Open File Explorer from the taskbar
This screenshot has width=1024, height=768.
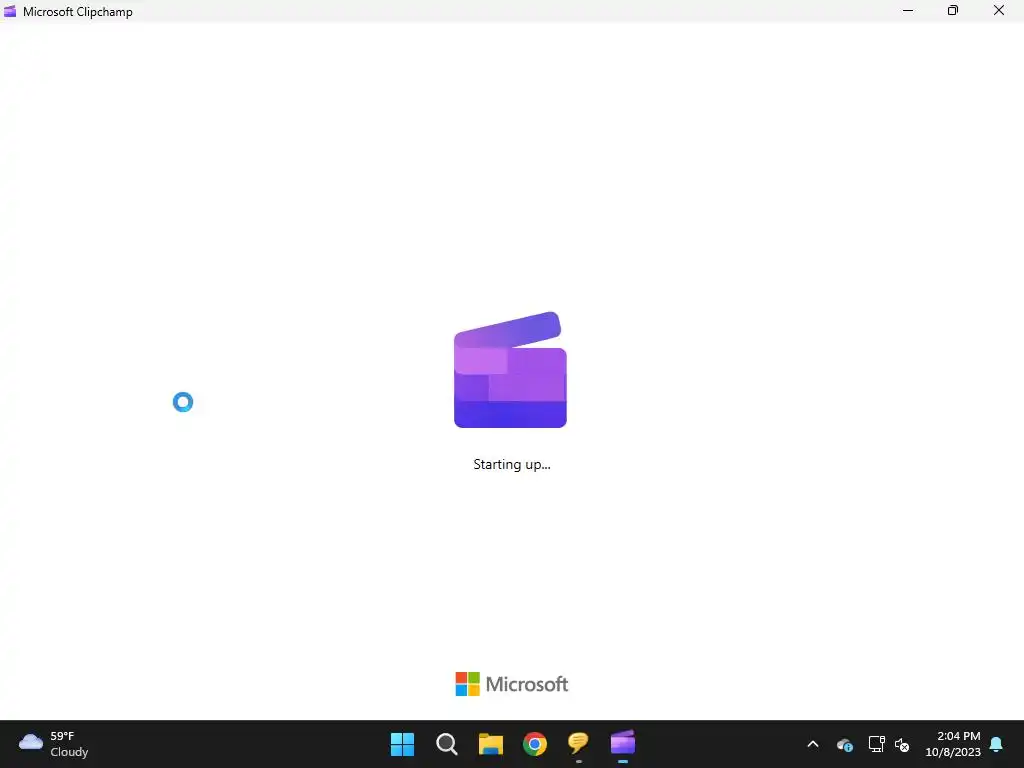(490, 744)
